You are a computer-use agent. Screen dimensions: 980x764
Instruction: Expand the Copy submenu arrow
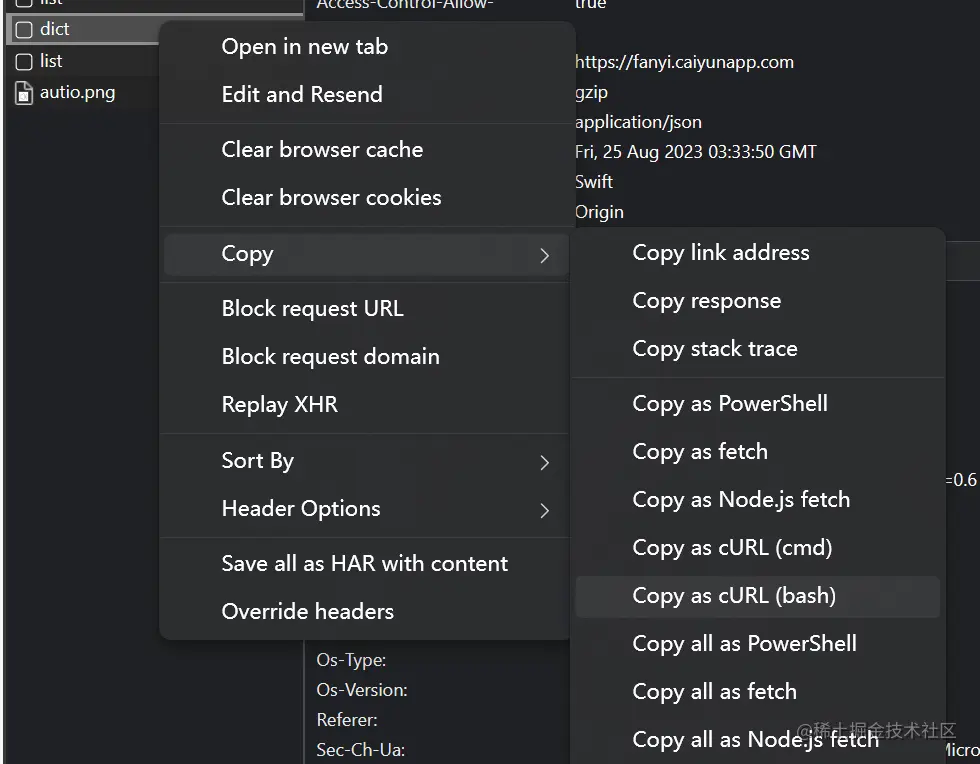coord(544,255)
